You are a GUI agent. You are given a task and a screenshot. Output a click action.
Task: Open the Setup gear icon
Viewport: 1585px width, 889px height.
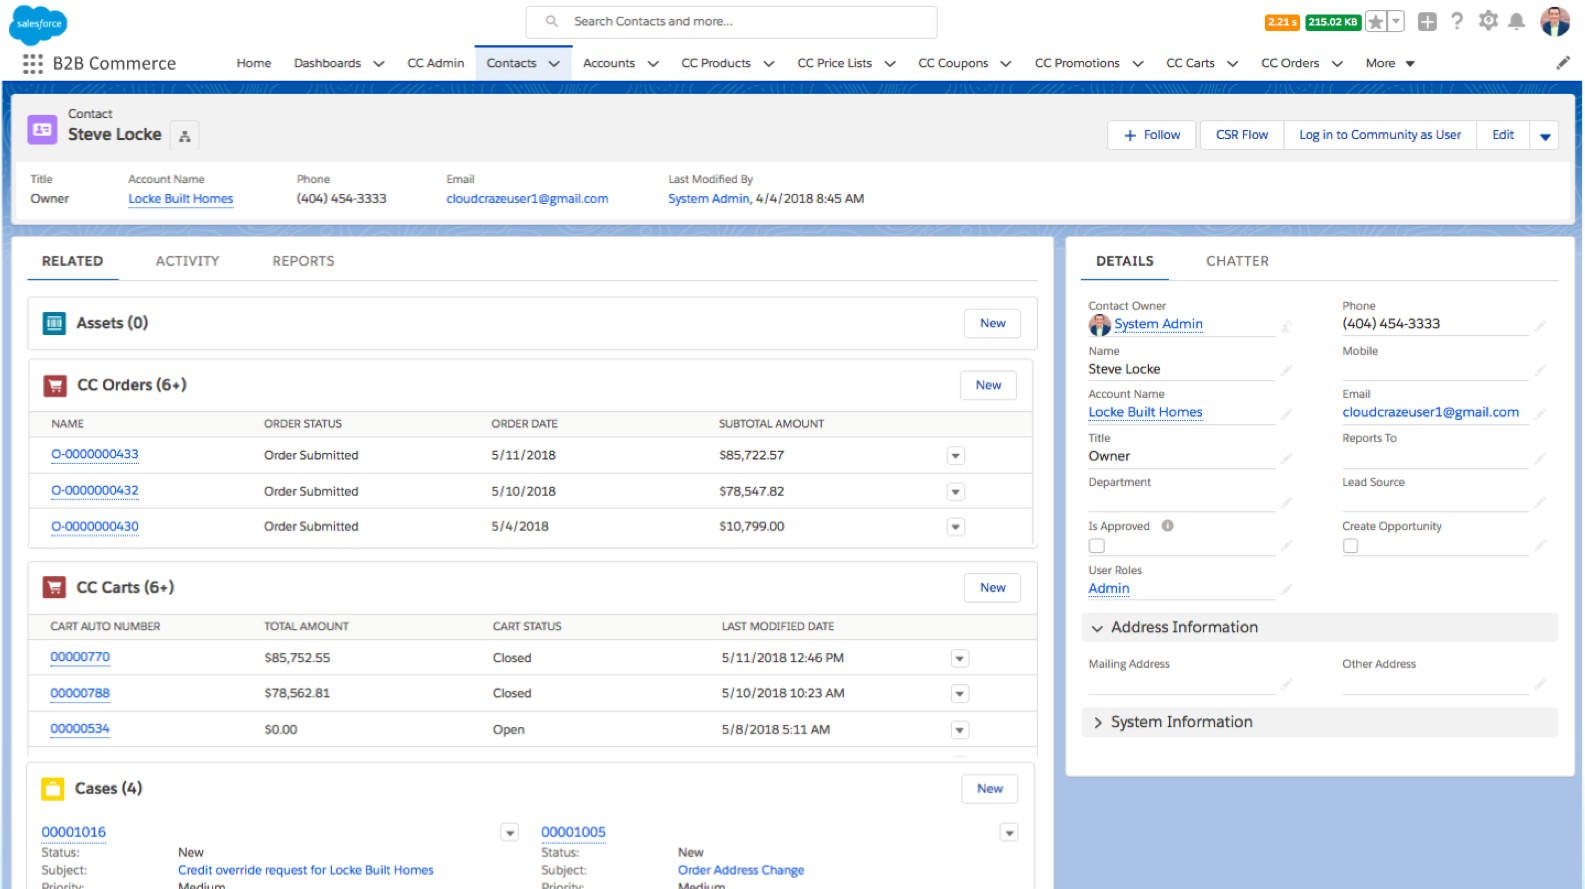click(1488, 21)
